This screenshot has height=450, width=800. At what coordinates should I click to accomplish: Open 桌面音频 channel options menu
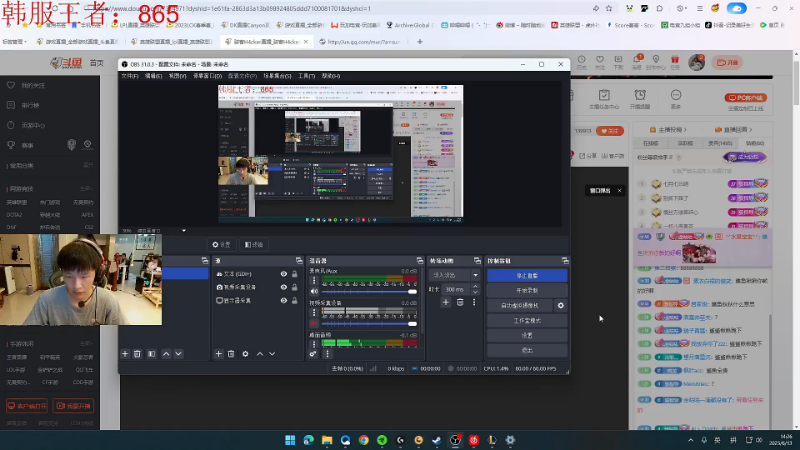(x=314, y=343)
